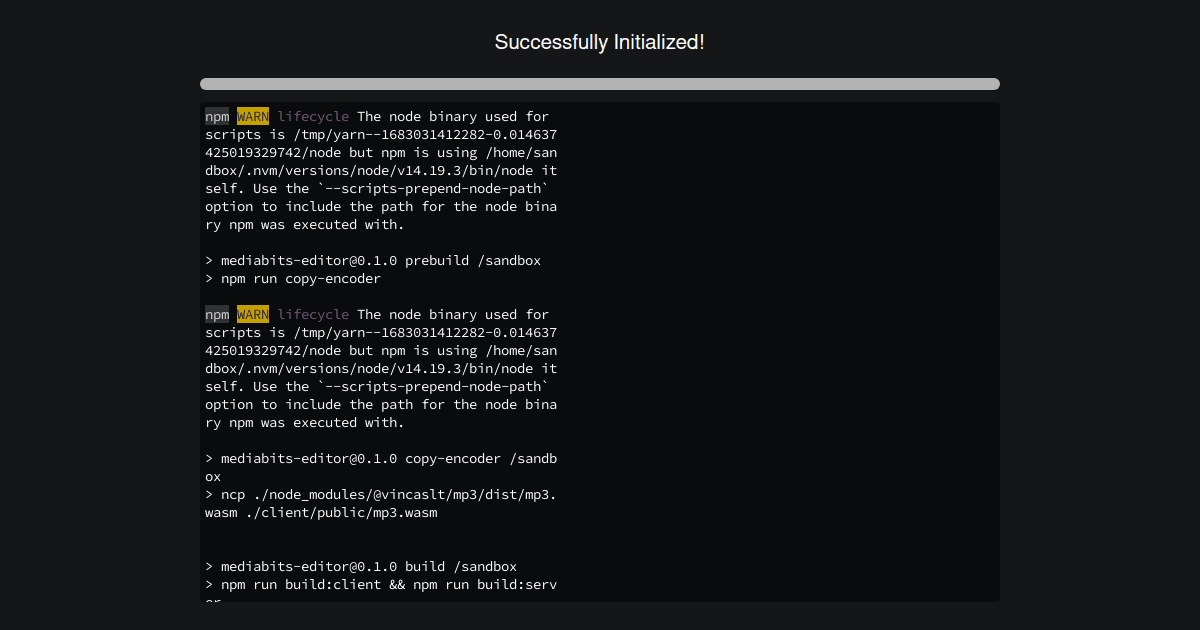
Task: Select the npm label before second WARN badge
Action: [x=216, y=314]
